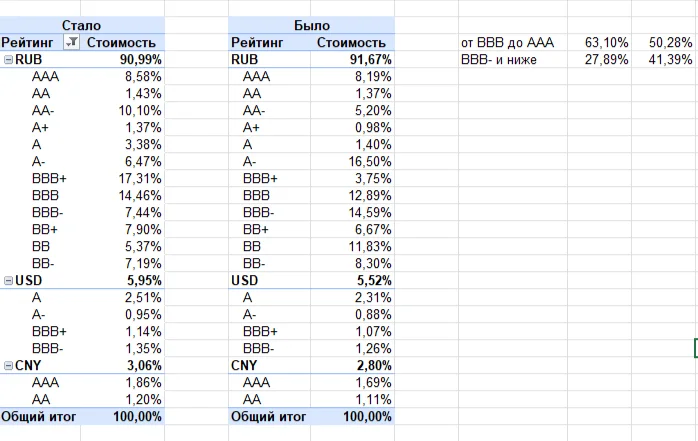This screenshot has width=698, height=441.
Task: Open the Рейтинг filter dropdown
Action: point(72,42)
